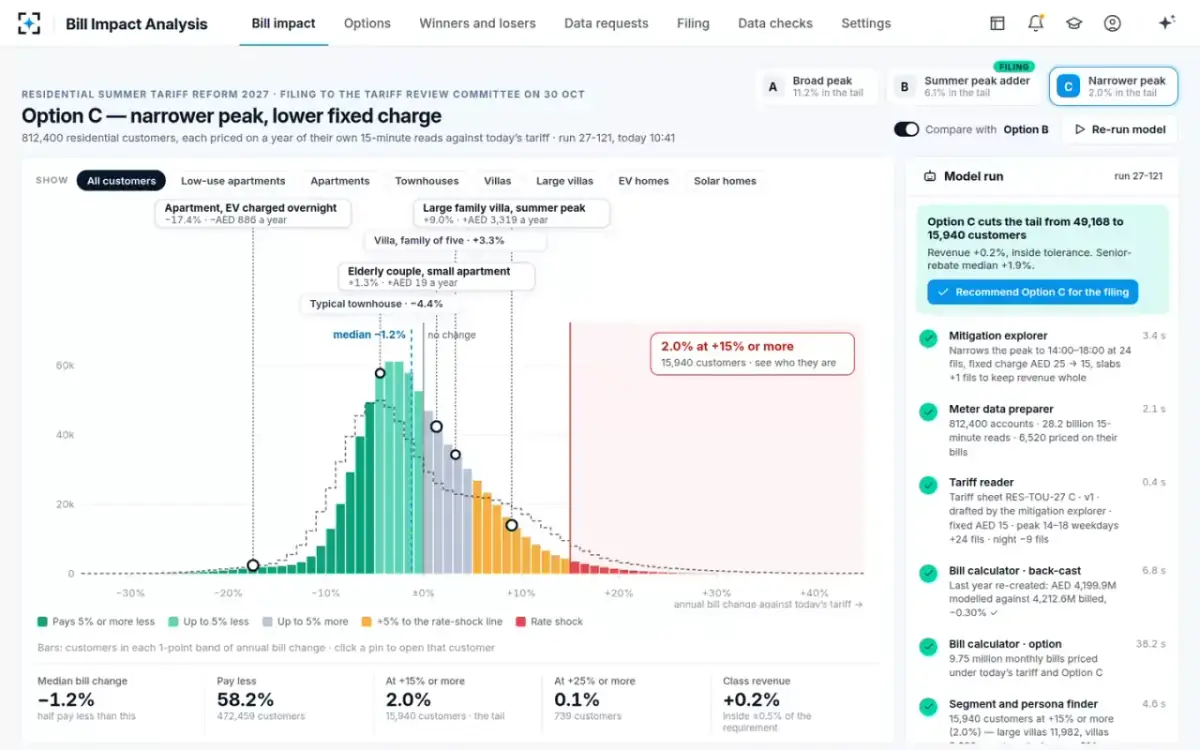Filter by Apartments segment
Viewport: 1200px width, 750px height.
(x=340, y=181)
